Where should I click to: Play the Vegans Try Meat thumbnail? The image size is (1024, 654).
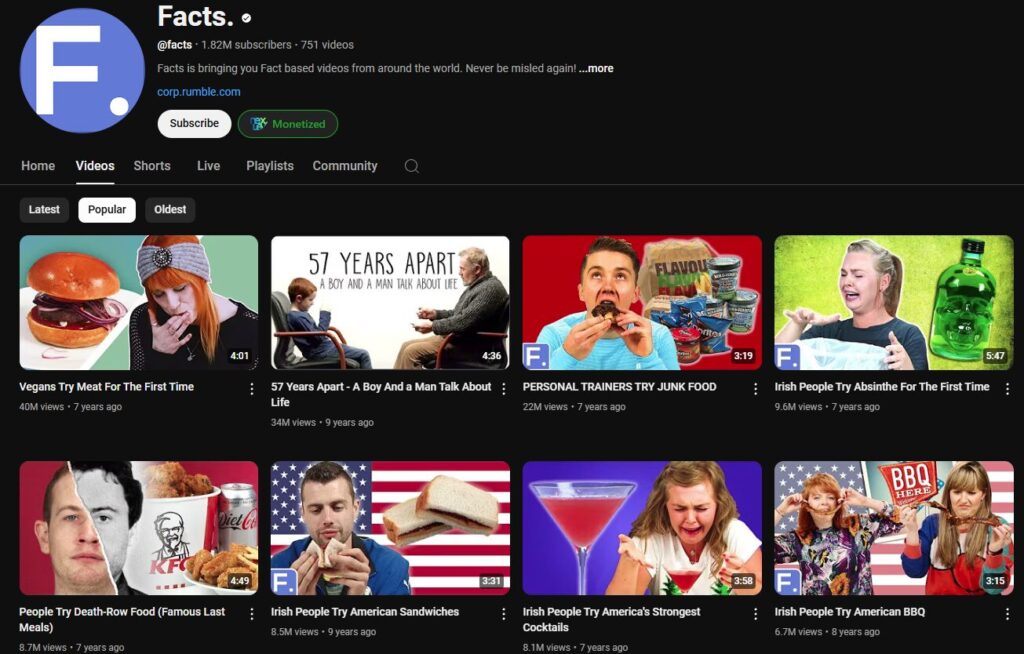[138, 302]
